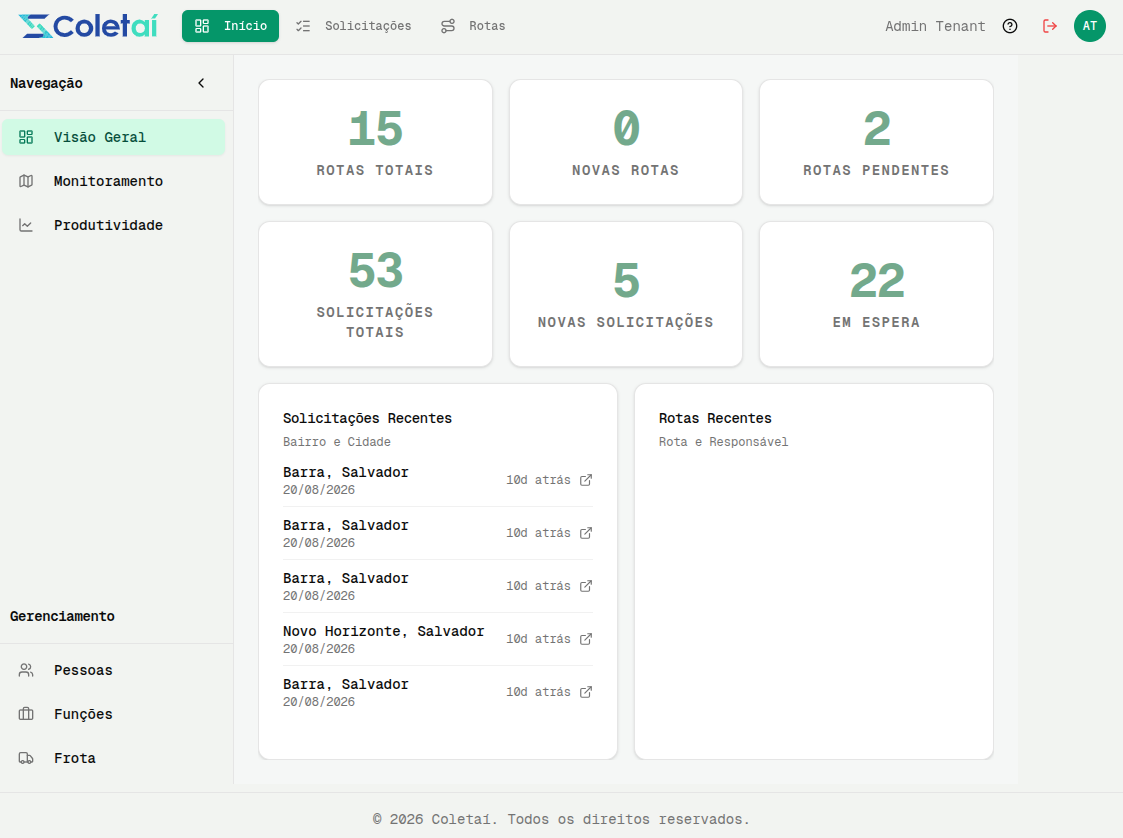Open the 22 Em Espera card
The width and height of the screenshot is (1123, 838).
tap(876, 294)
